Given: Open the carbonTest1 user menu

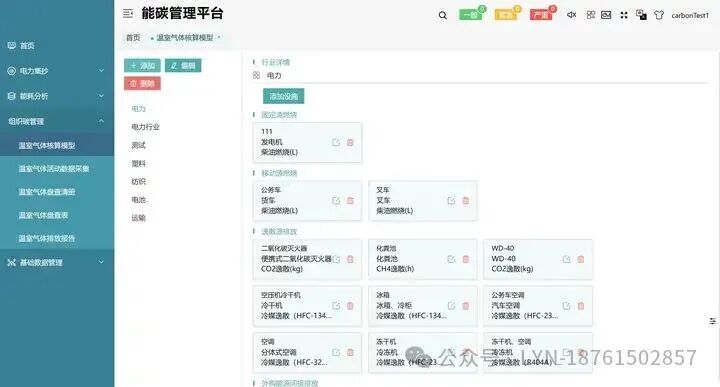Looking at the screenshot, I should [690, 15].
